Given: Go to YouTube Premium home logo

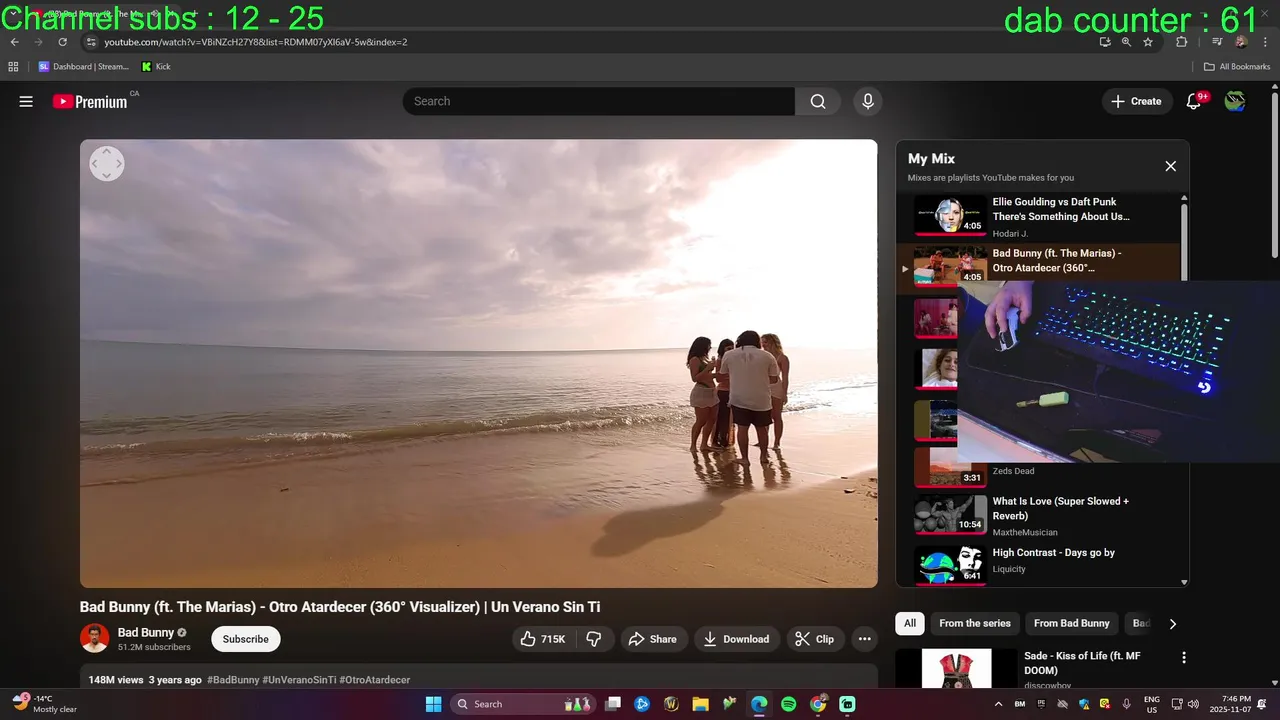Looking at the screenshot, I should click(90, 101).
